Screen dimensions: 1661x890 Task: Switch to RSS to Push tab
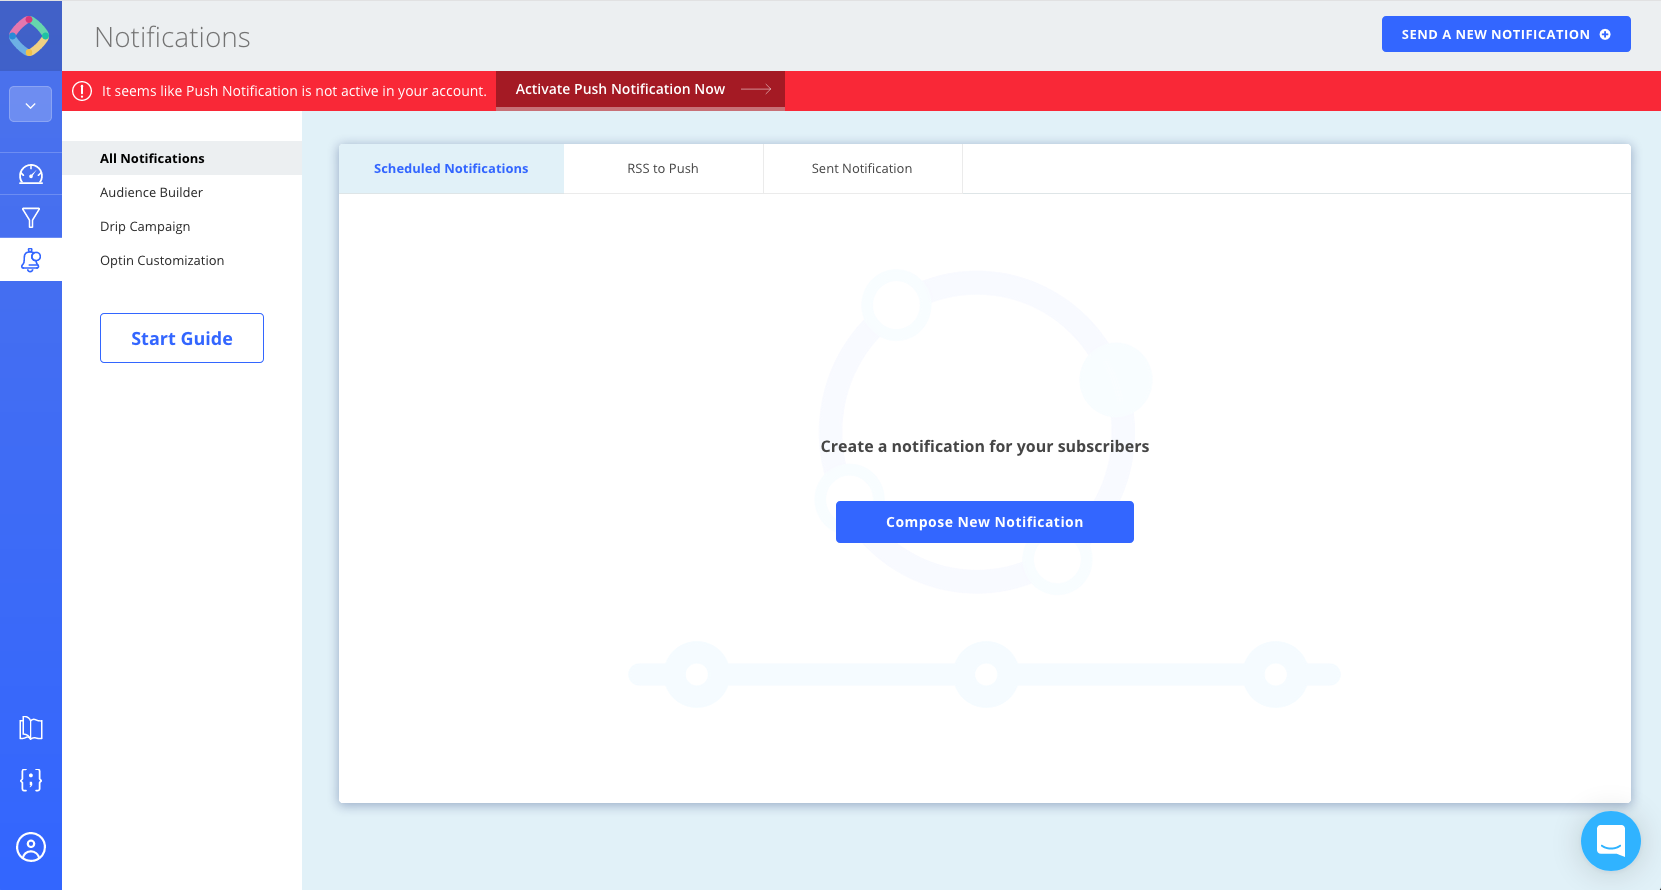click(663, 169)
